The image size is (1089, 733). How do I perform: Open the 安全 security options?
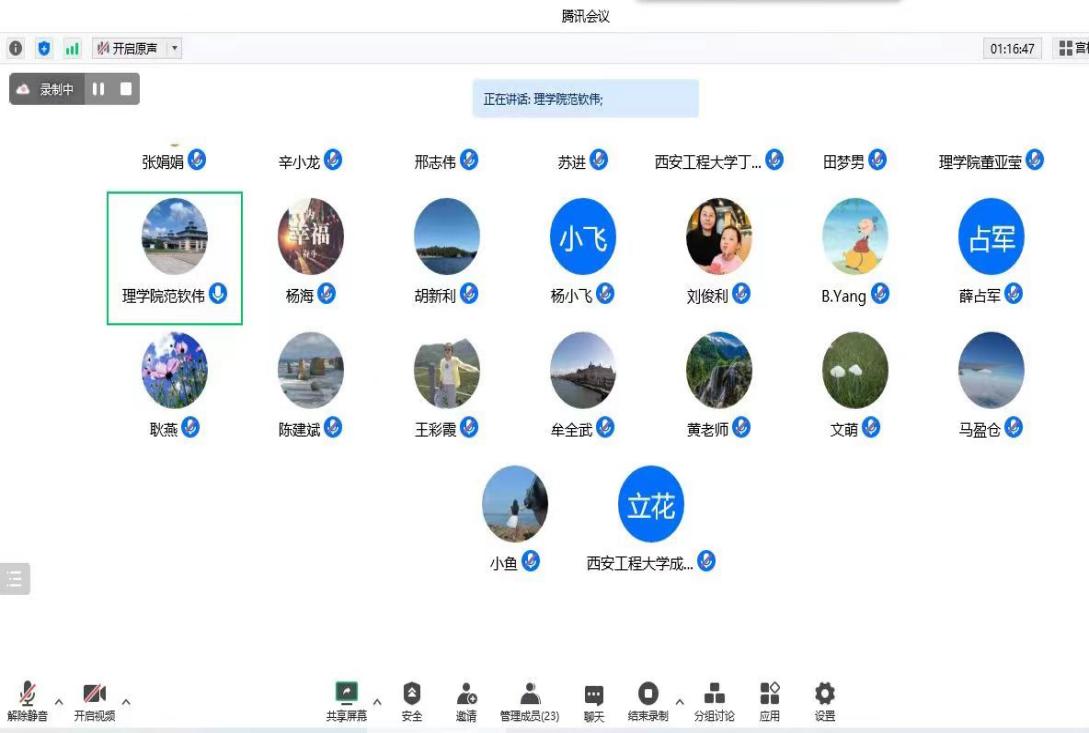[412, 700]
